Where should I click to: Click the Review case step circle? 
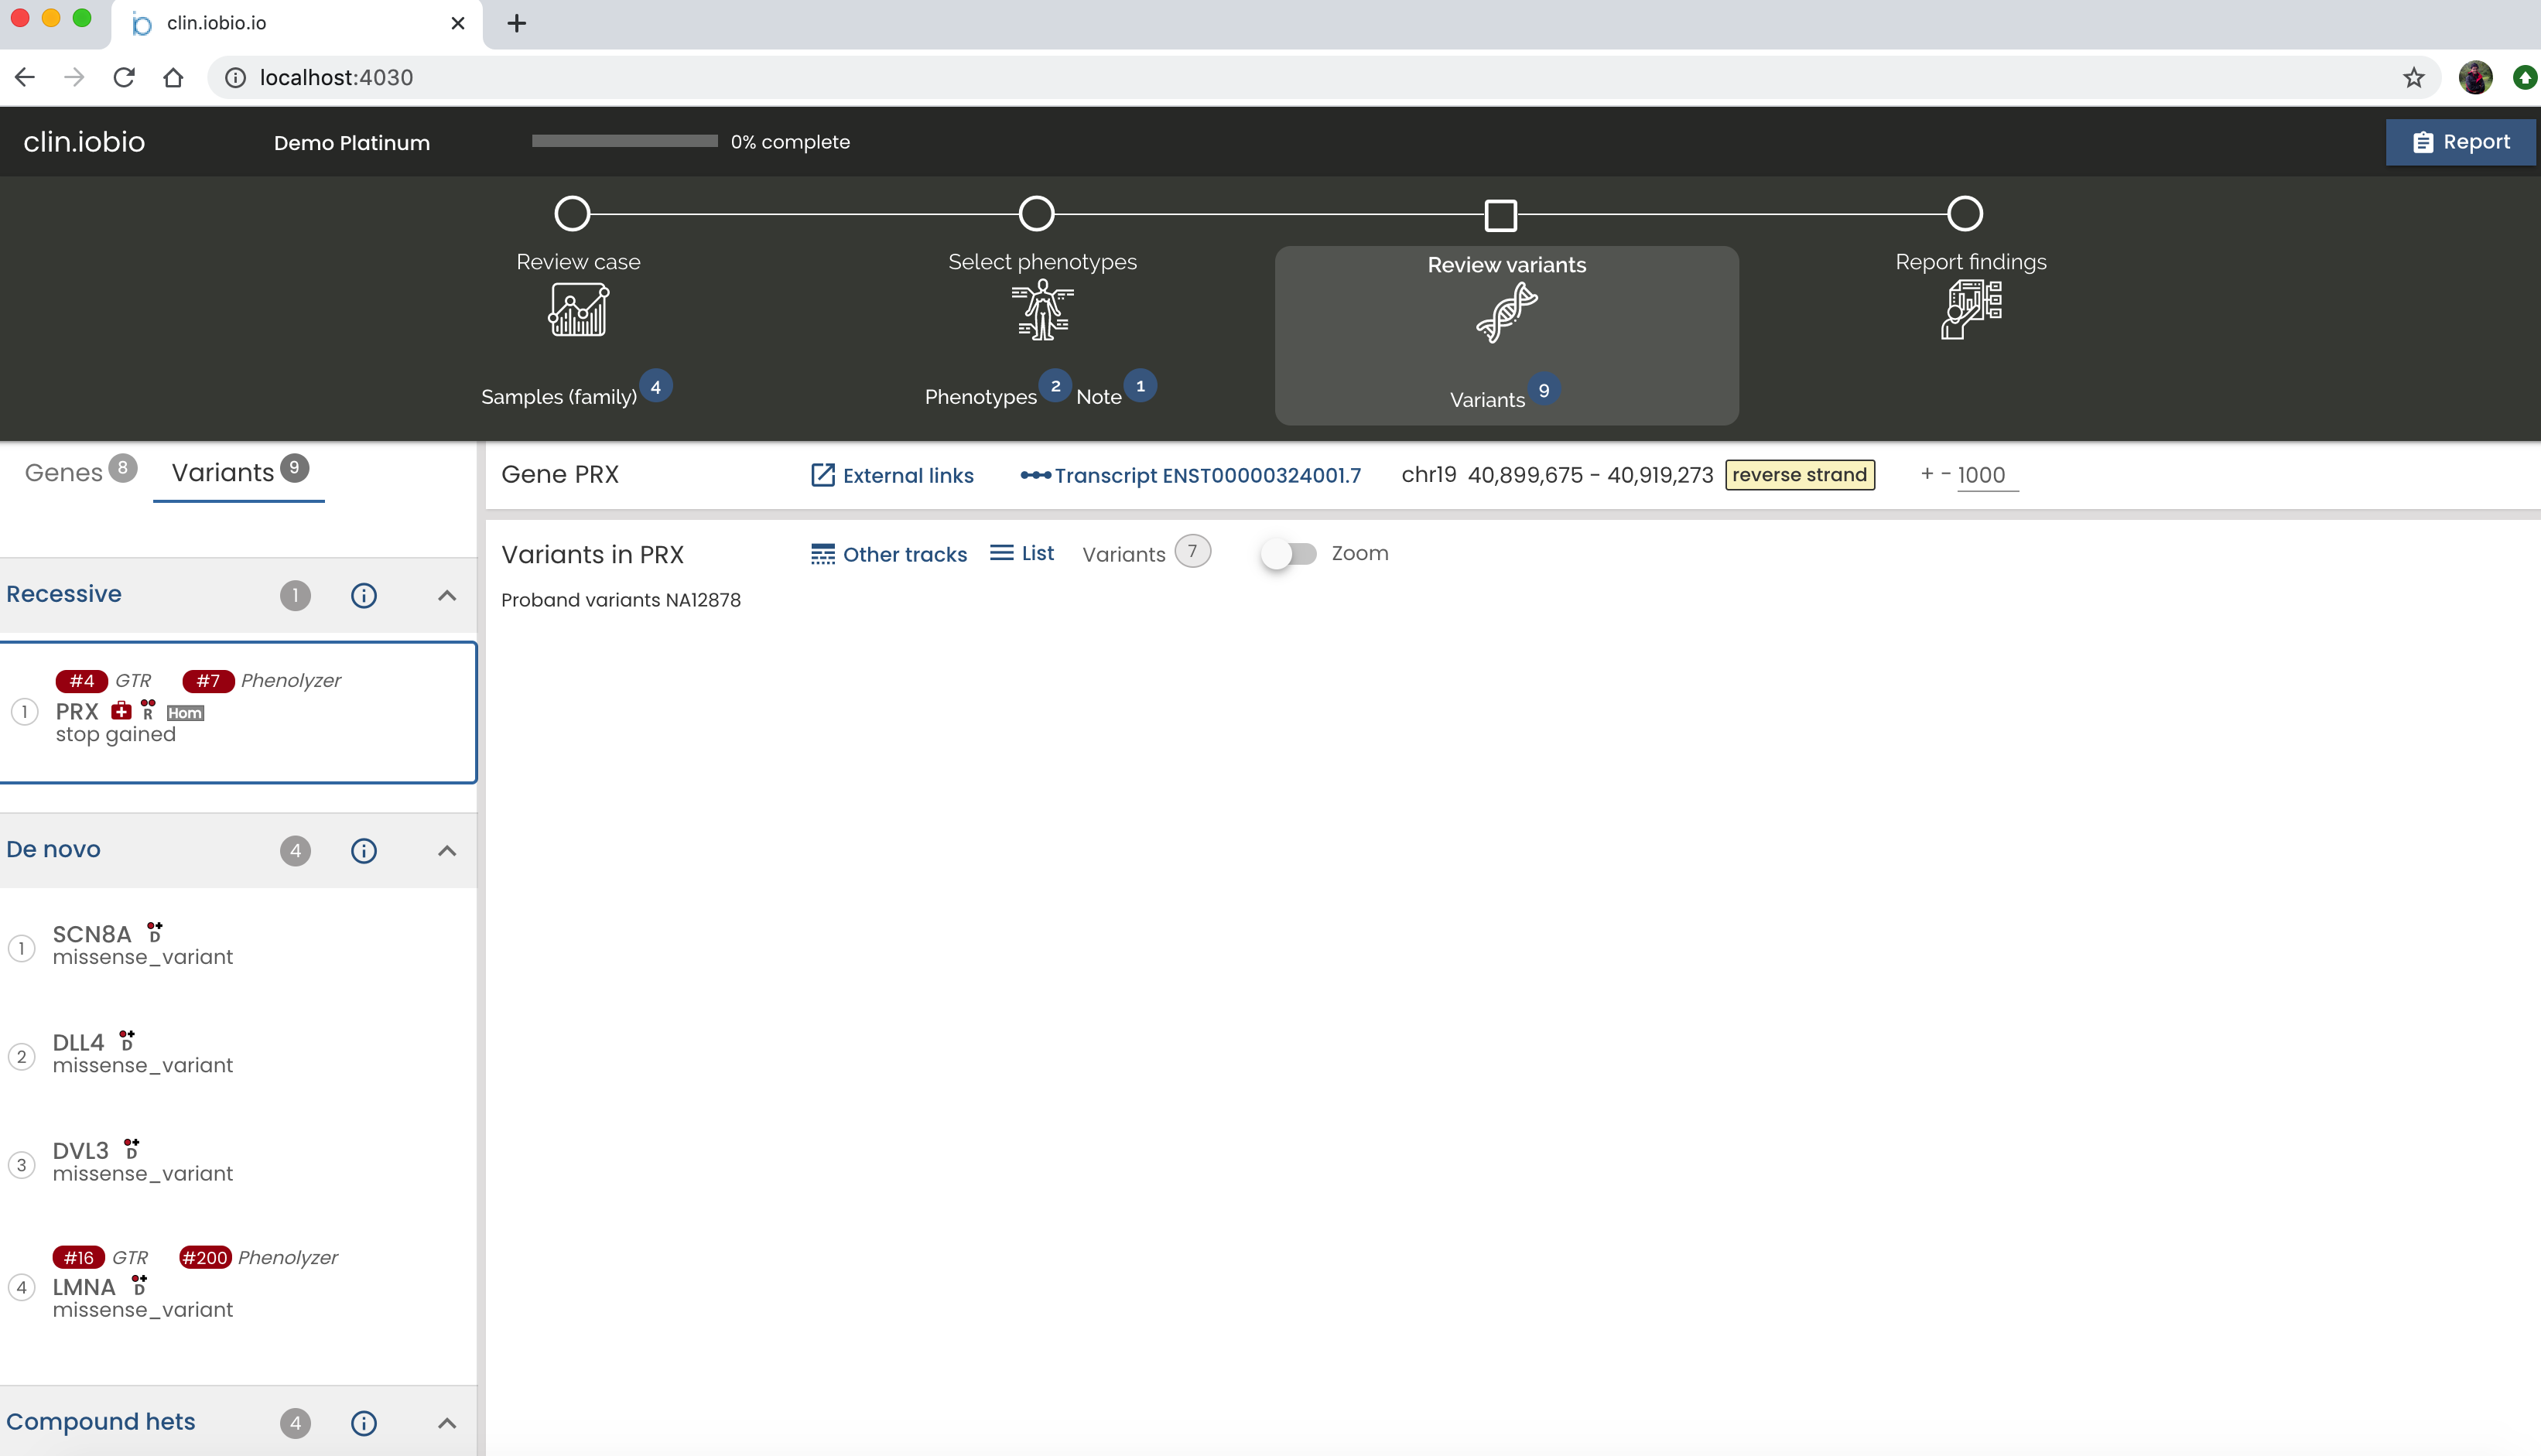pyautogui.click(x=572, y=214)
